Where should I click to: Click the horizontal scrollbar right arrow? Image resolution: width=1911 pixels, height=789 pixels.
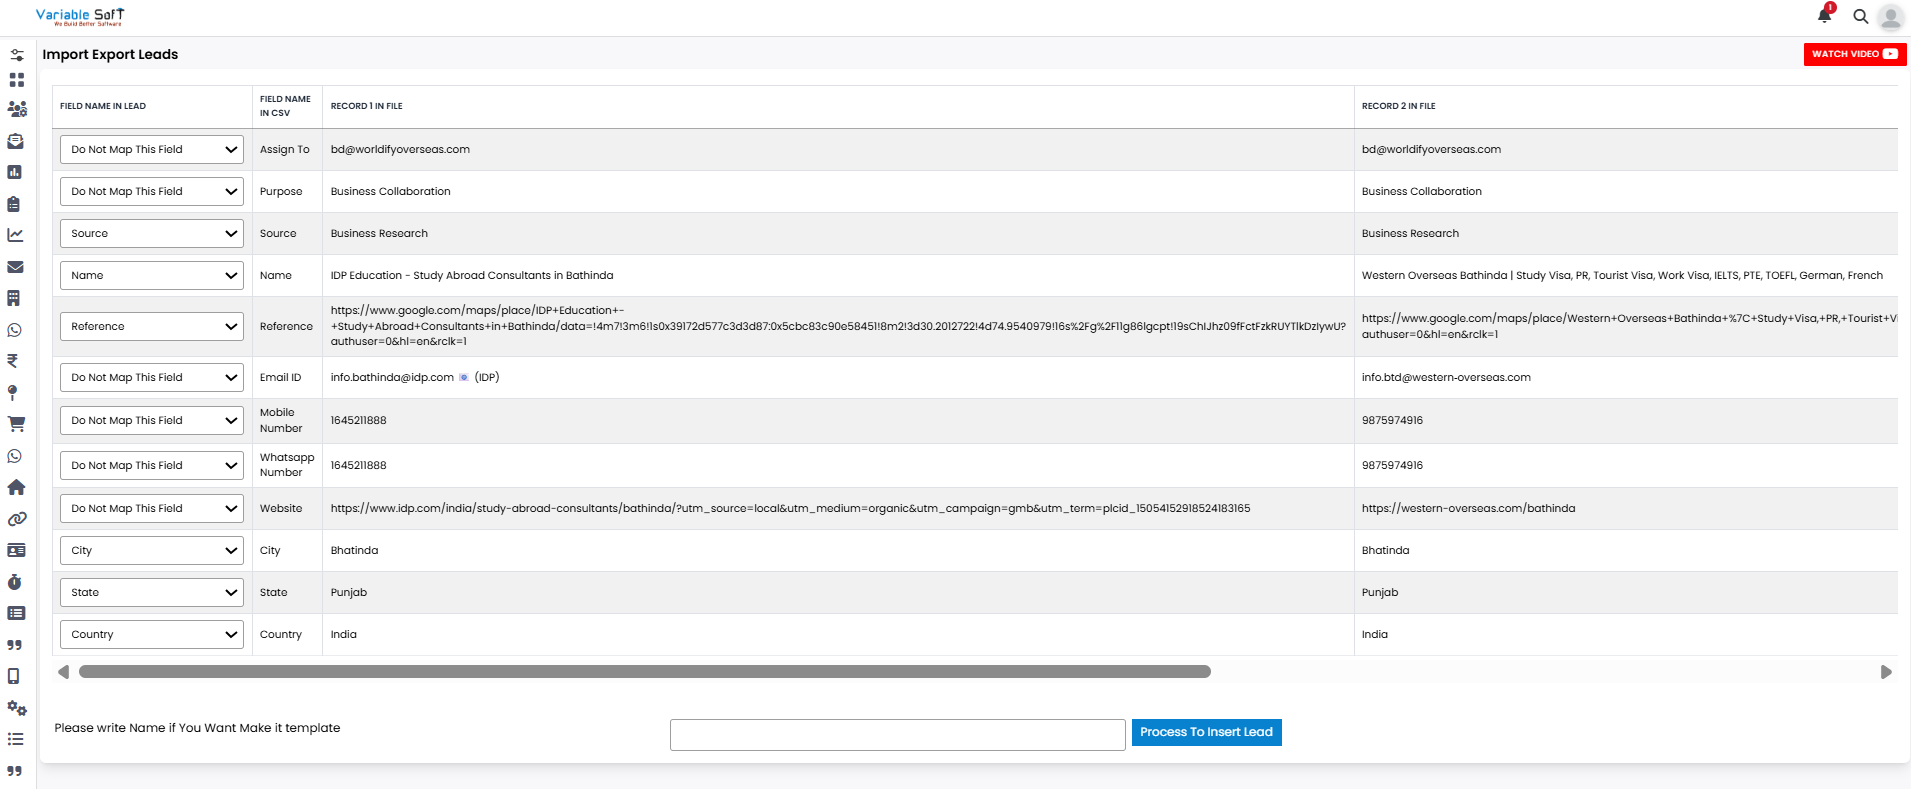point(1886,672)
